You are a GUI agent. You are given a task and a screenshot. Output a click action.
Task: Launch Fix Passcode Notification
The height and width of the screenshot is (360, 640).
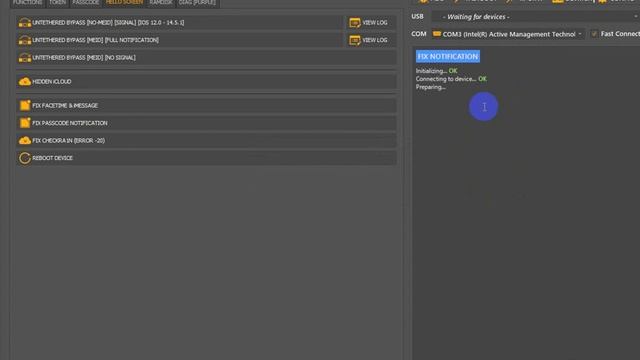pos(207,123)
